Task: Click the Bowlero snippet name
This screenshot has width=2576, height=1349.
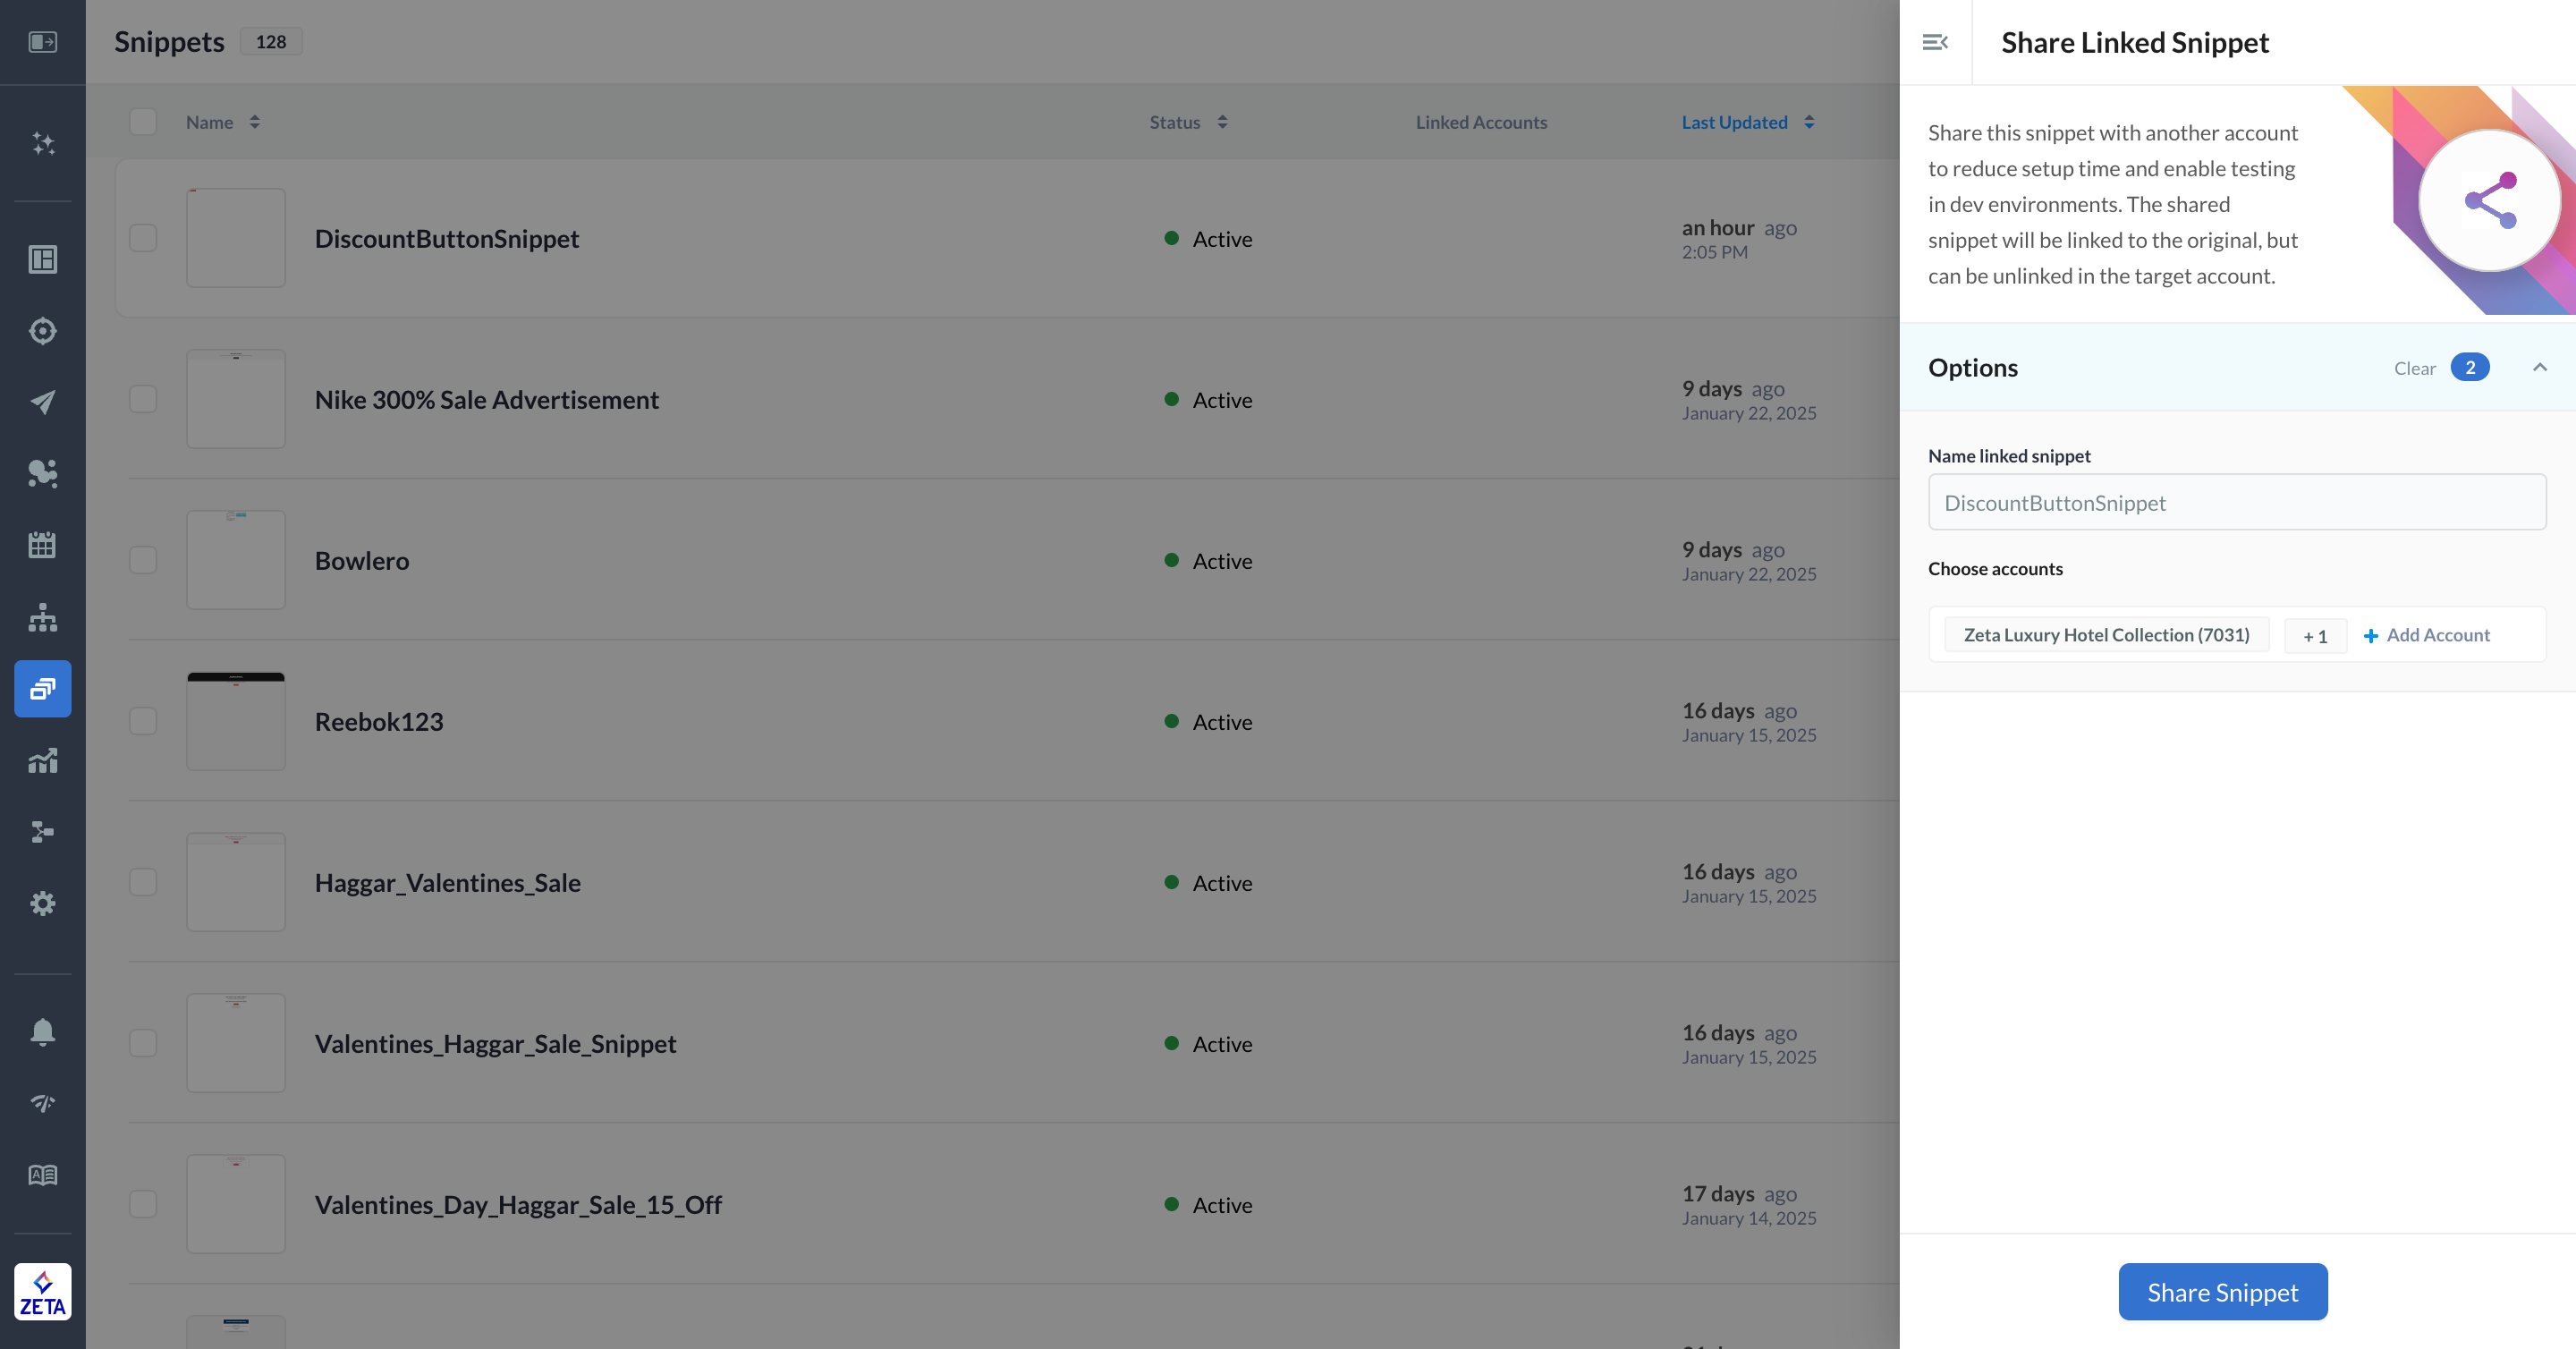Action: 362,560
